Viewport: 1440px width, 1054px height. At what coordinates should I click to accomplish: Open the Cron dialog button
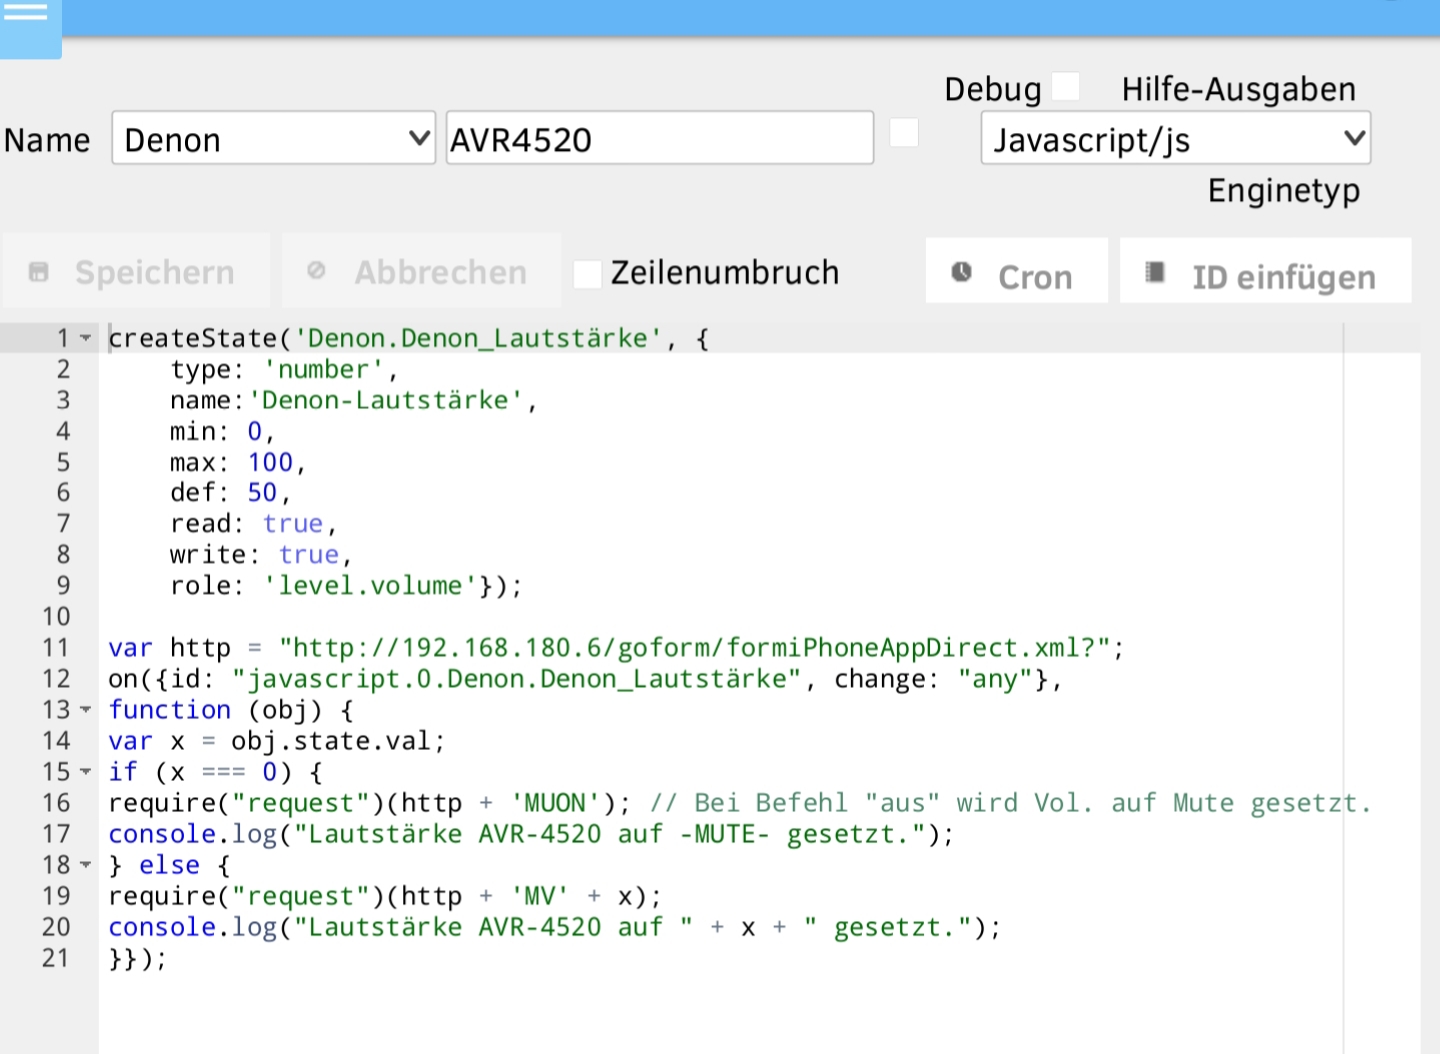tap(1016, 271)
